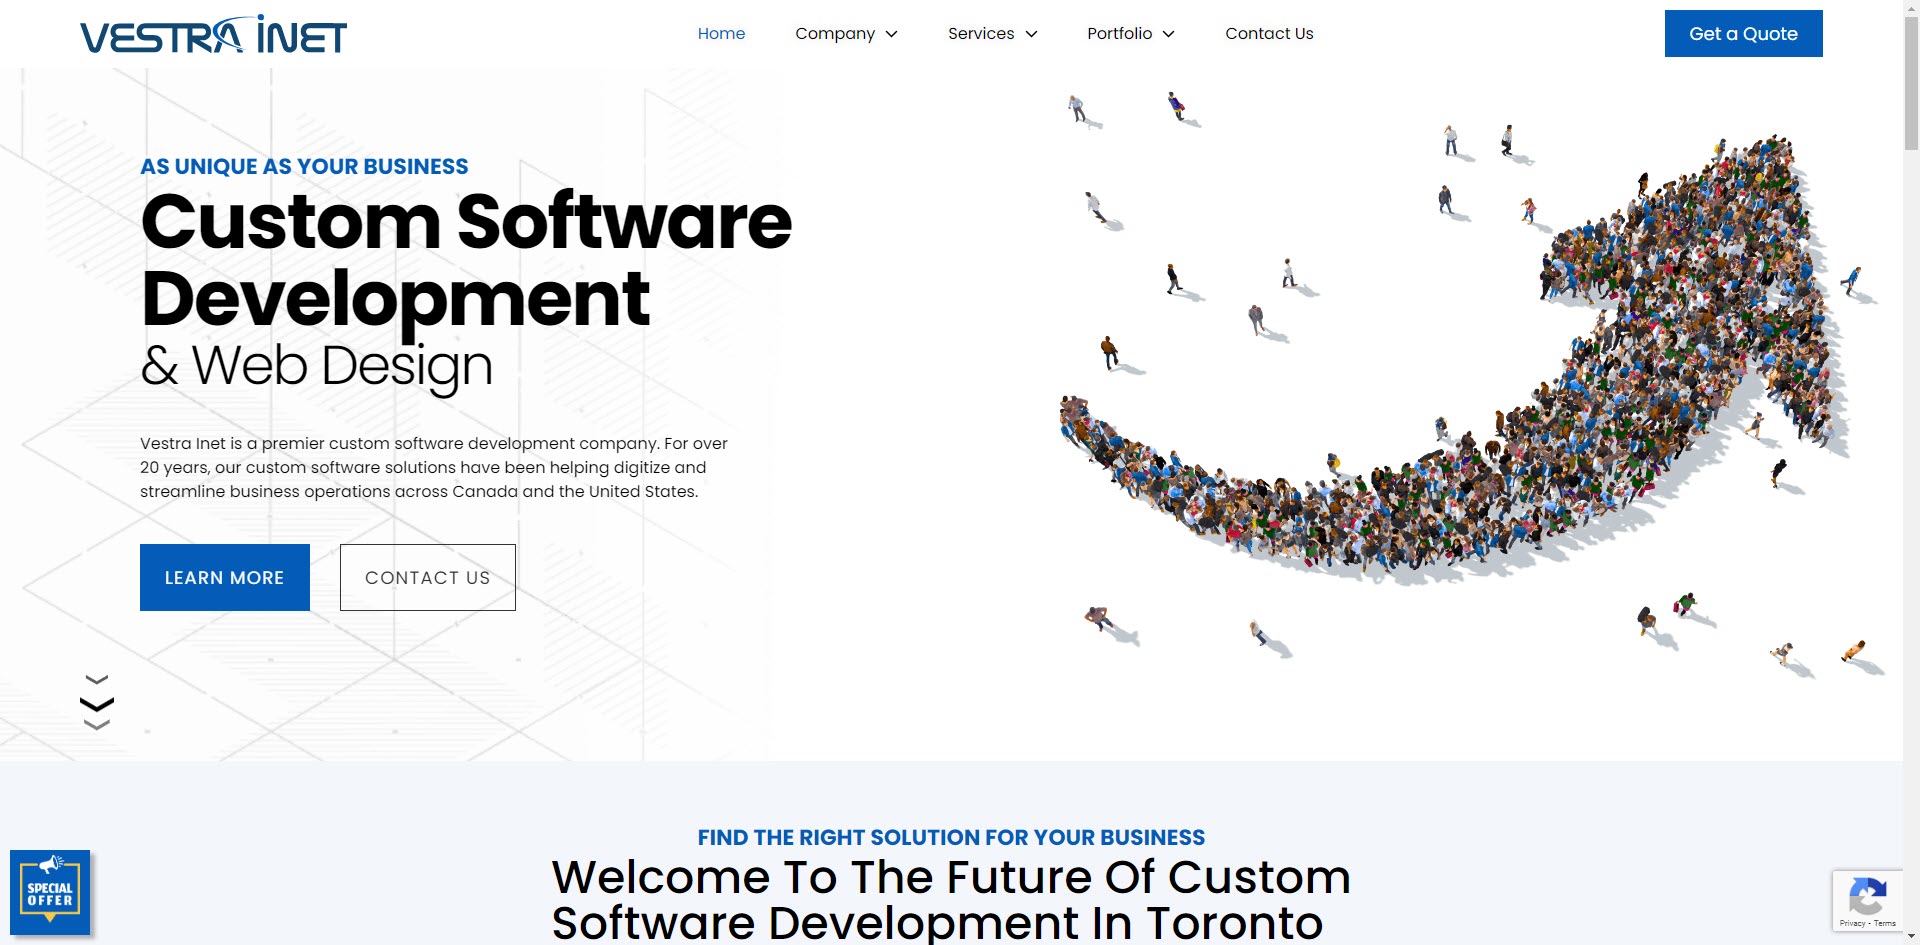Image resolution: width=1920 pixels, height=945 pixels.
Task: Expand the Services dropdown arrow
Action: 1032,34
